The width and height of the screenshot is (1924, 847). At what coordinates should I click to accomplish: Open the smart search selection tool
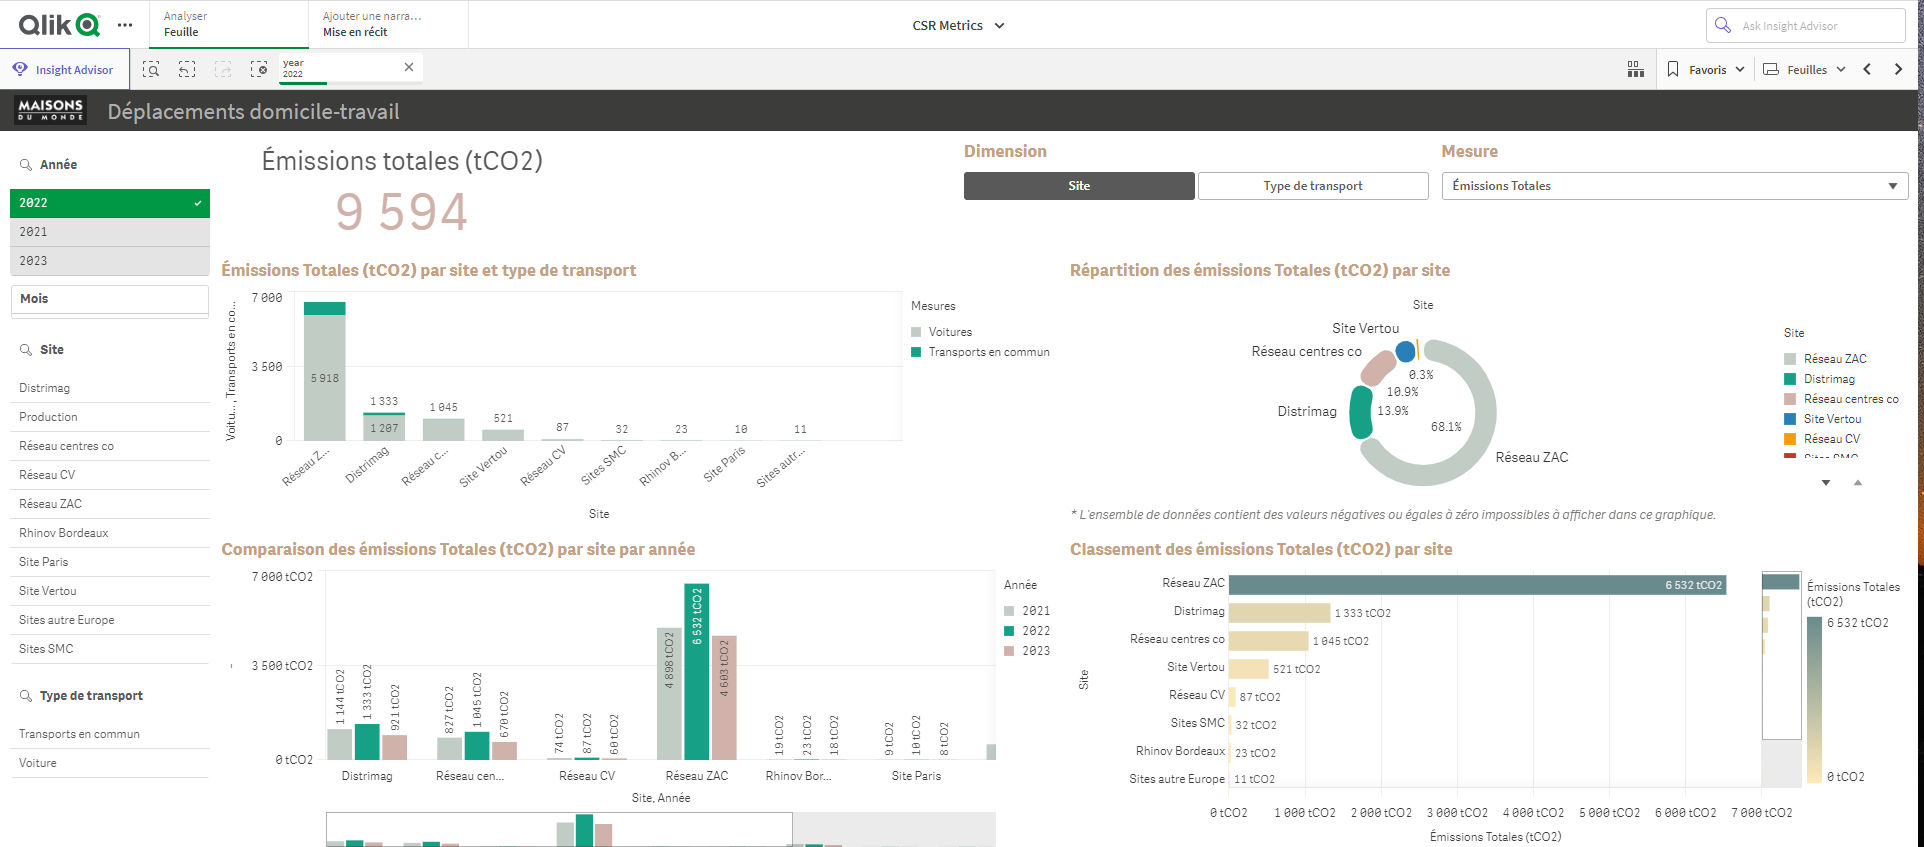[151, 69]
